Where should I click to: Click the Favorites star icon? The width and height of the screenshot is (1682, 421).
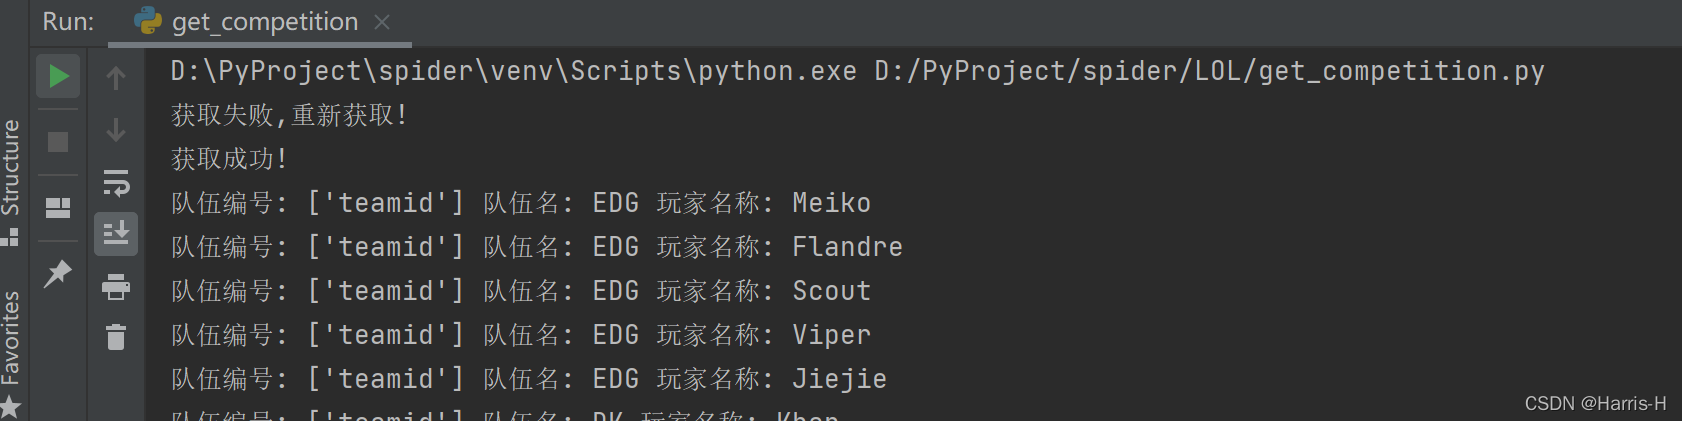pos(10,407)
